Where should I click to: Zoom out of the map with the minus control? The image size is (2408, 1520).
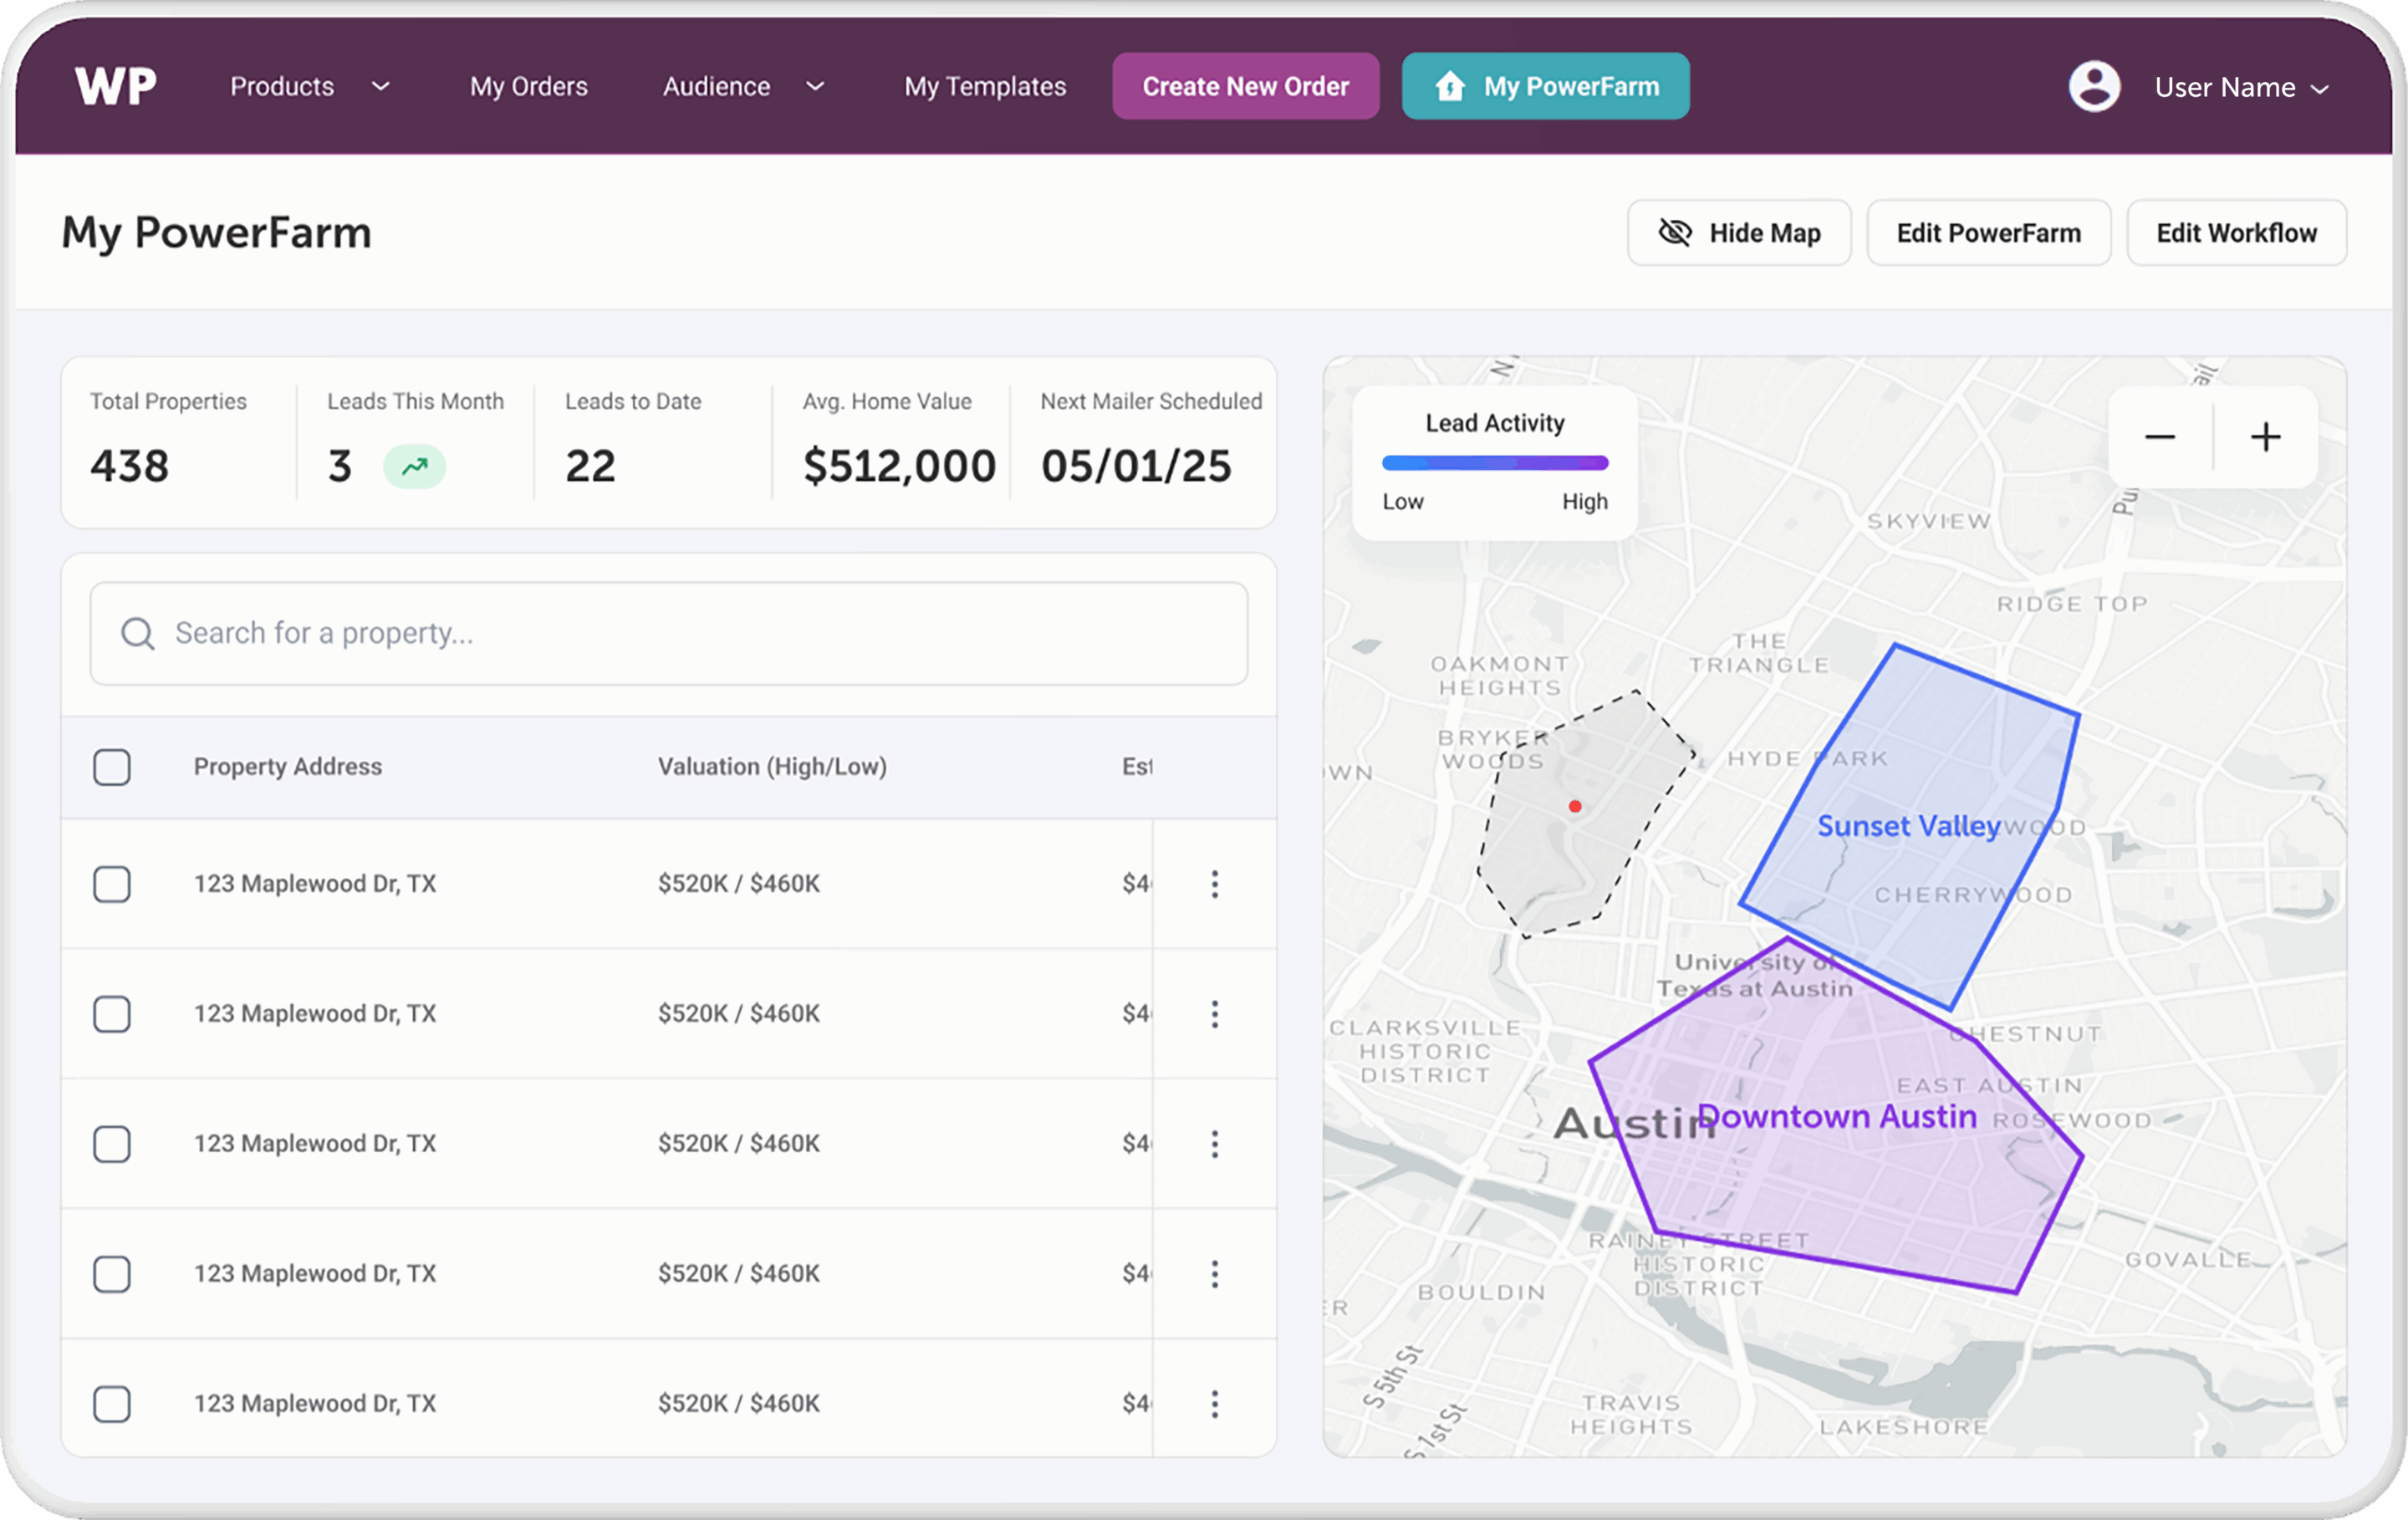click(2160, 437)
